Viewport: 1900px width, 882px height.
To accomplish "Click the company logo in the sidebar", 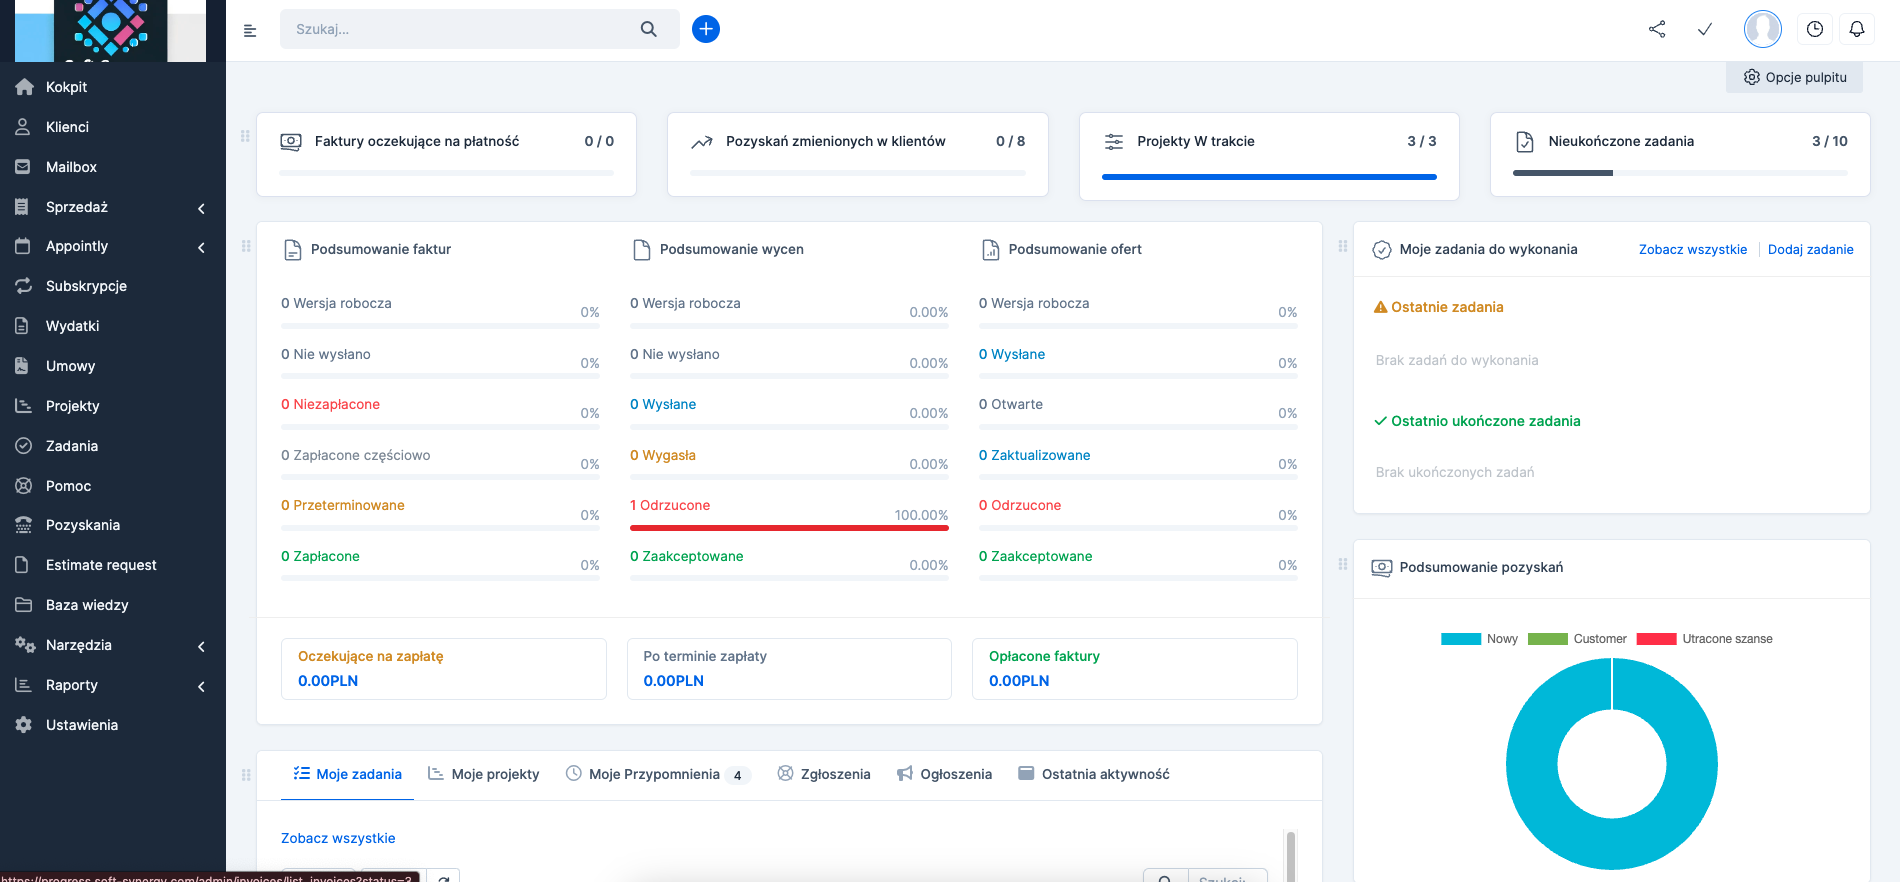I will tap(111, 30).
